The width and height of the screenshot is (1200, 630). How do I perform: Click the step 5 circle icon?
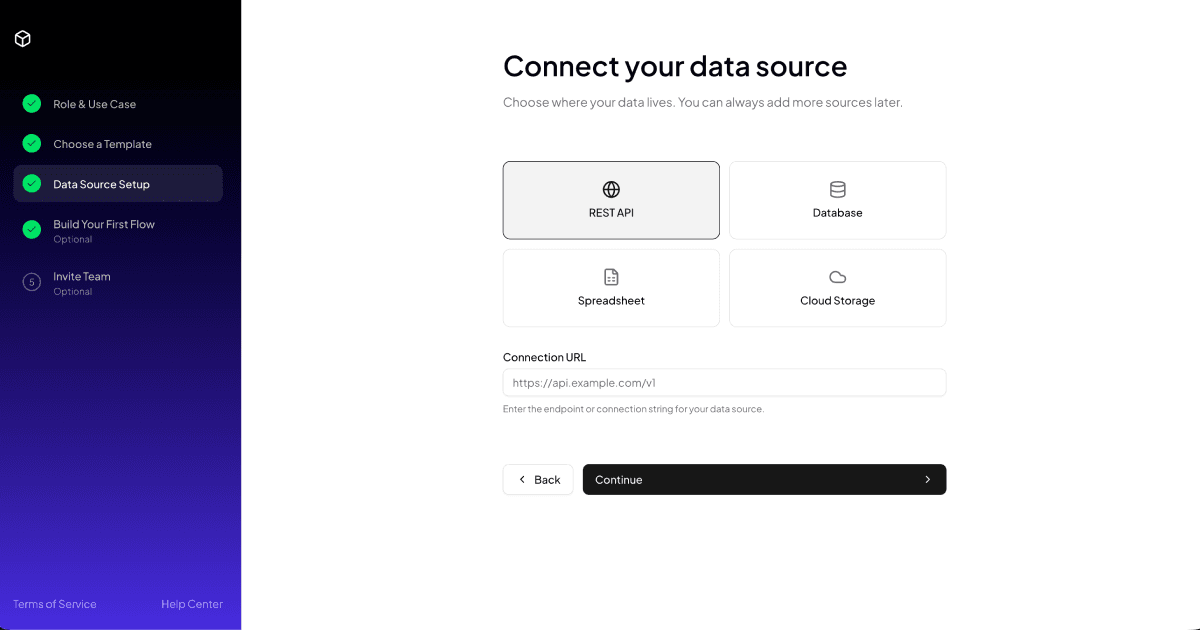click(32, 282)
